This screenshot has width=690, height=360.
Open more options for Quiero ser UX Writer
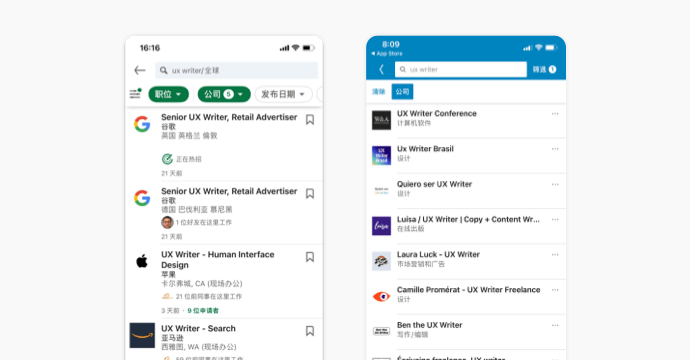(555, 184)
